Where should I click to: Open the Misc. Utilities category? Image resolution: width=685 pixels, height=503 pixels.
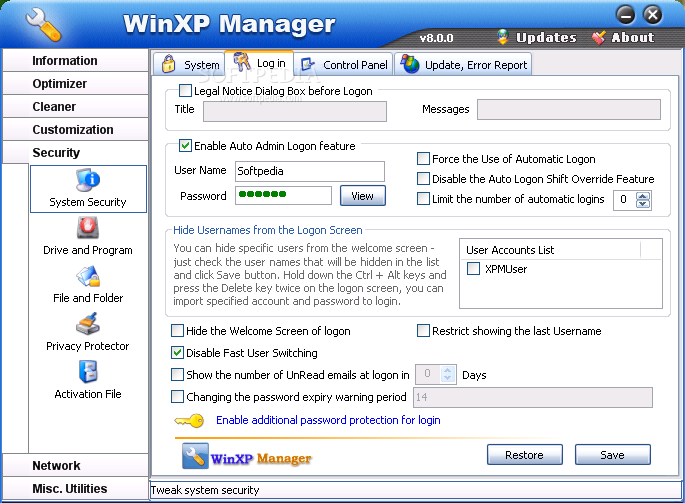(x=75, y=489)
